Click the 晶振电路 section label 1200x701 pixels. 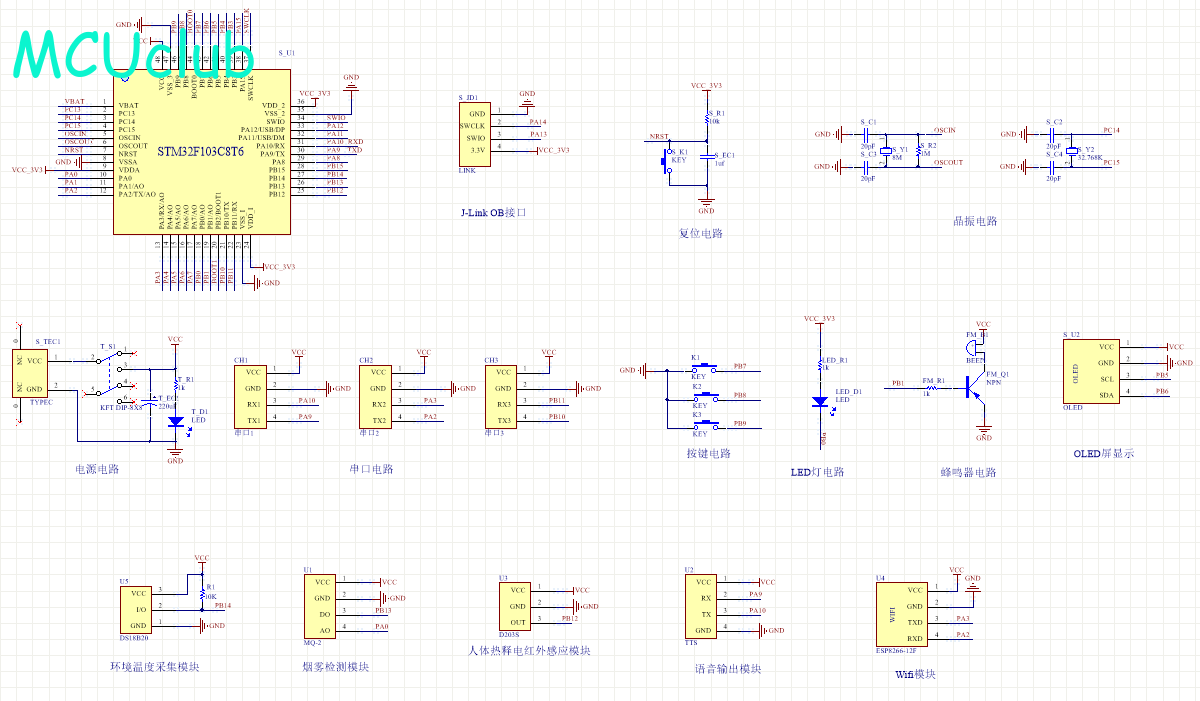[975, 221]
